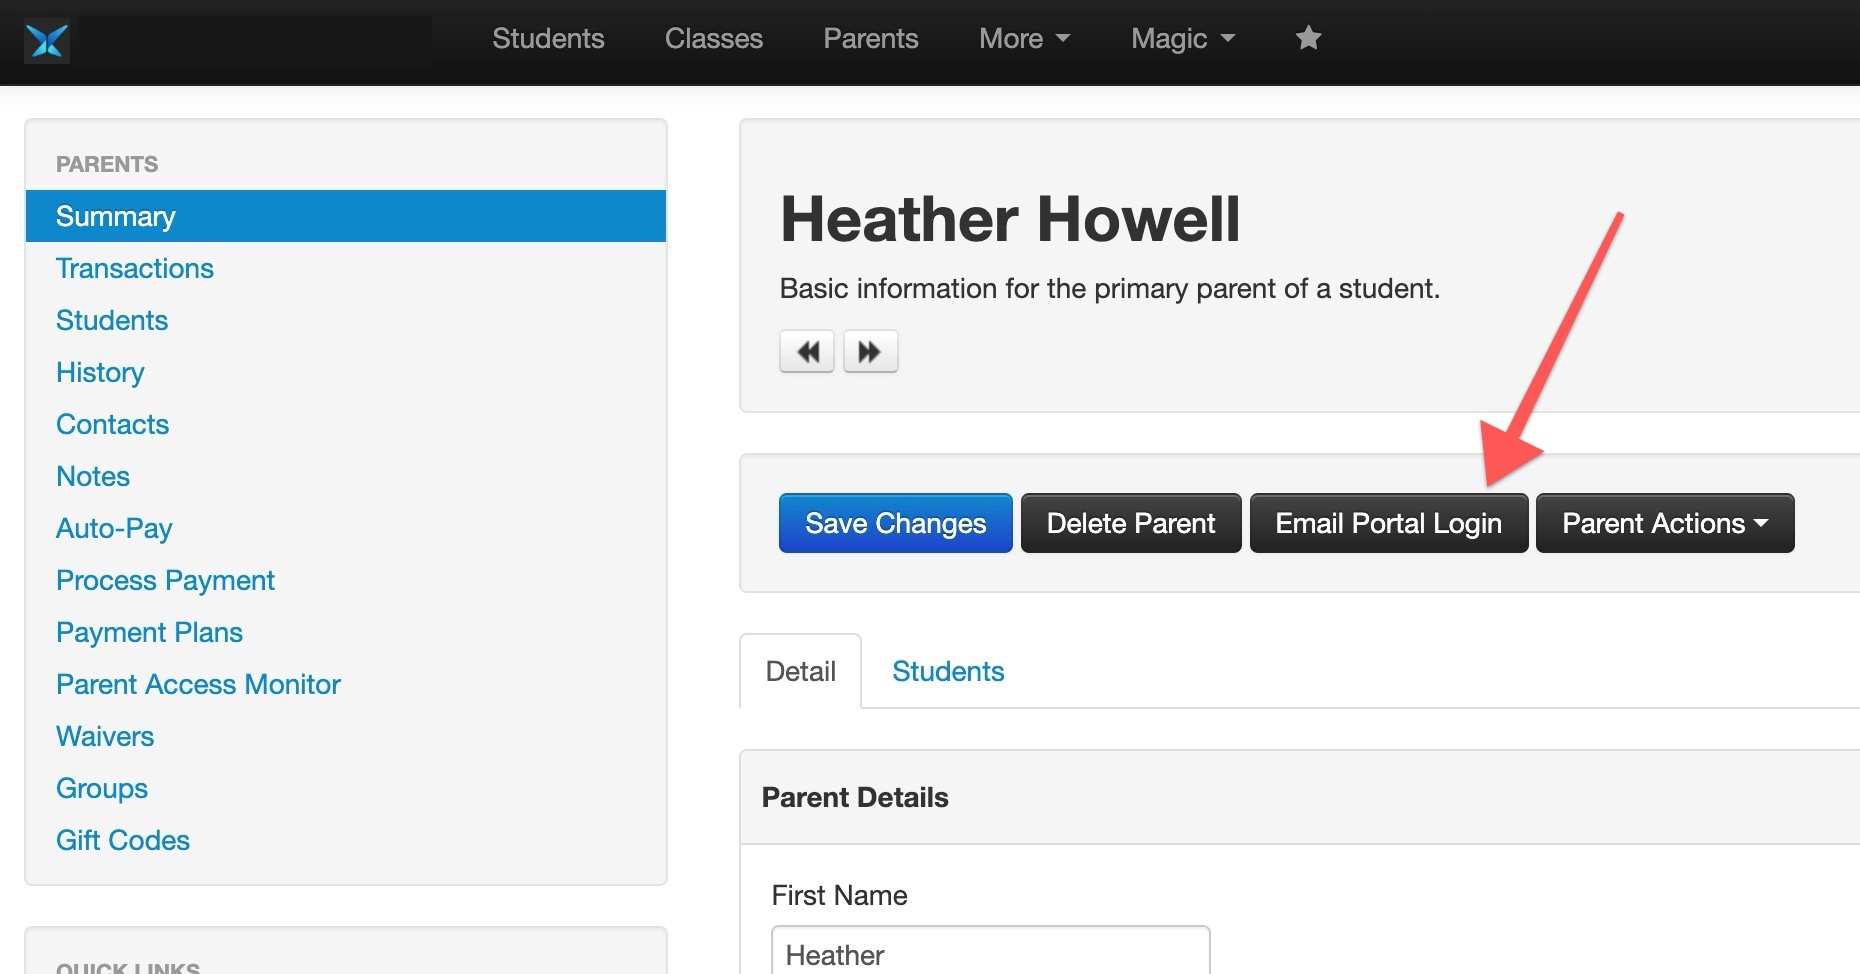
Task: Open the Magic dropdown menu
Action: click(1182, 39)
